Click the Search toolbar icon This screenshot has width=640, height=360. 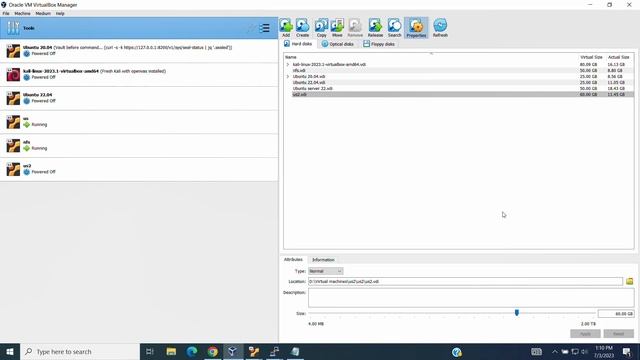click(x=394, y=28)
